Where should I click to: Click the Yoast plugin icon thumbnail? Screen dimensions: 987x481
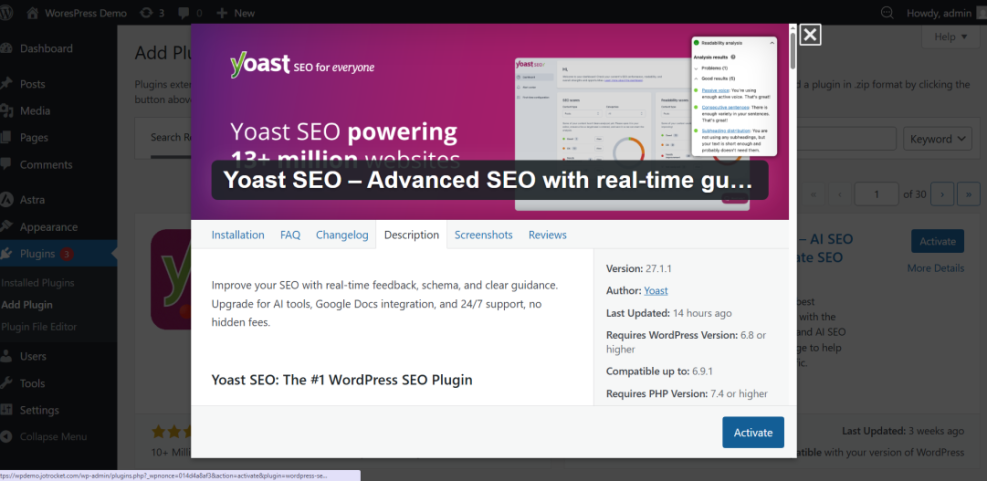coord(171,280)
